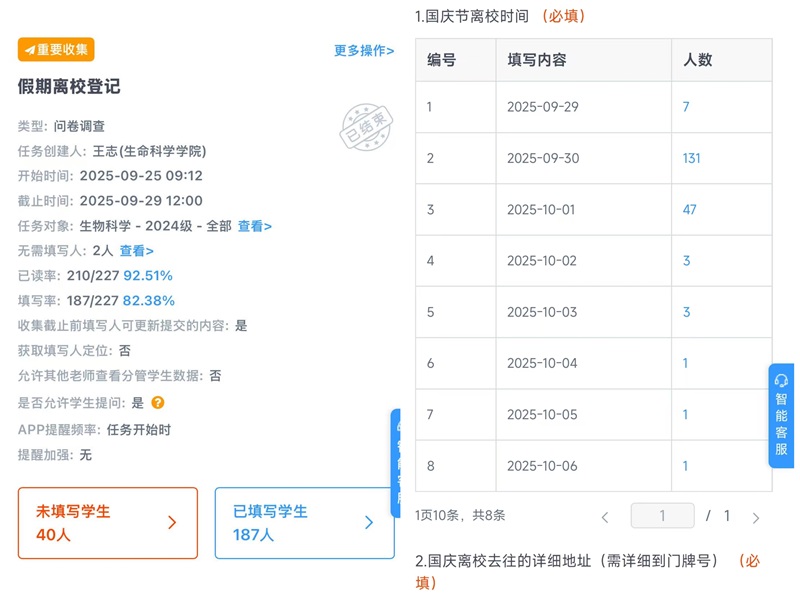Go to next page arrow in pagination

click(756, 517)
